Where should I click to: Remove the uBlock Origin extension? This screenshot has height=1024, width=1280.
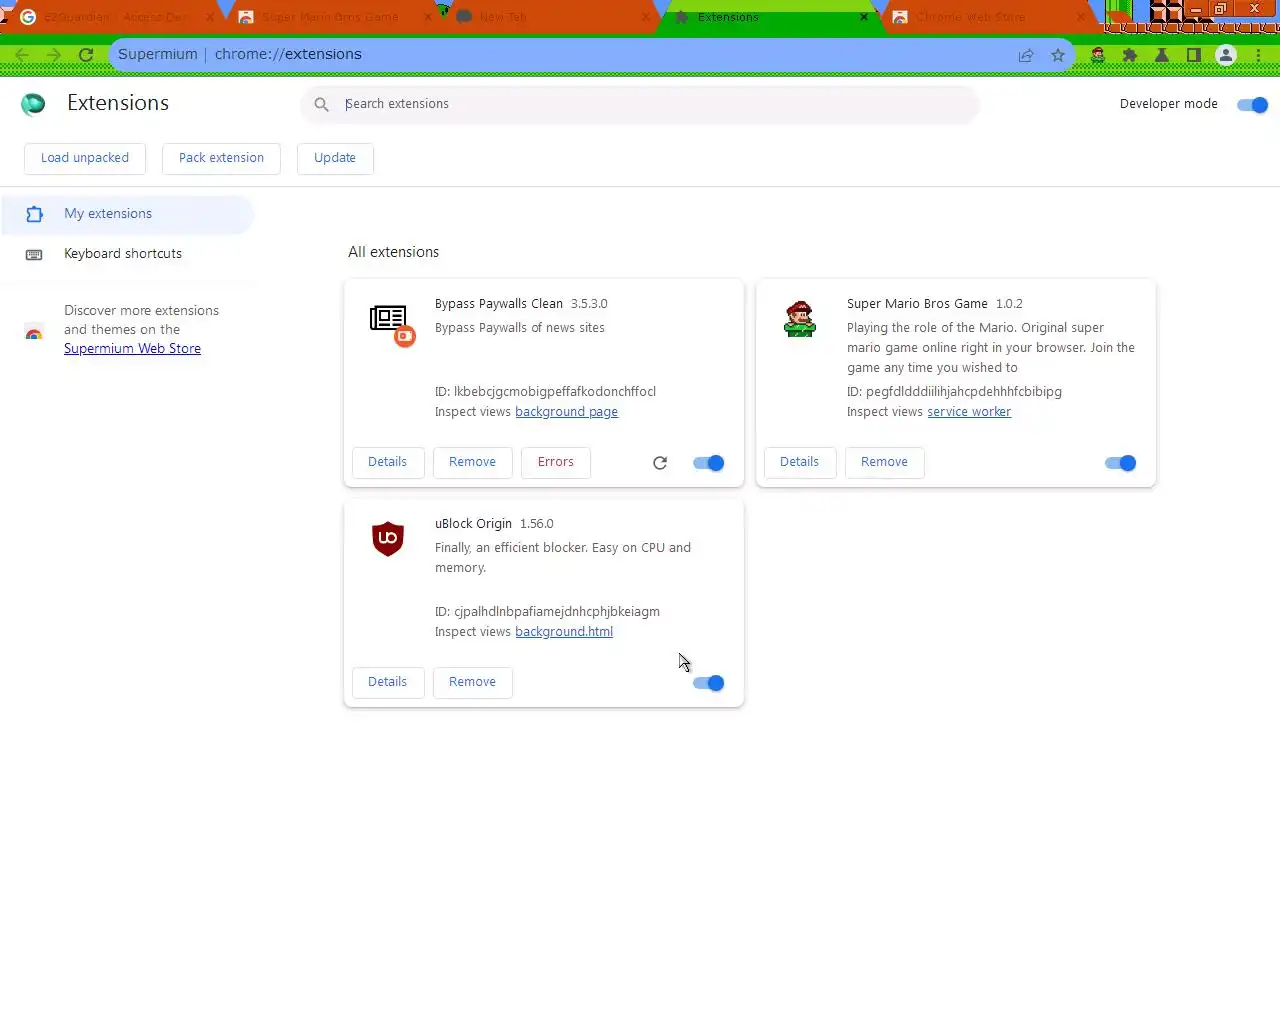tap(472, 682)
